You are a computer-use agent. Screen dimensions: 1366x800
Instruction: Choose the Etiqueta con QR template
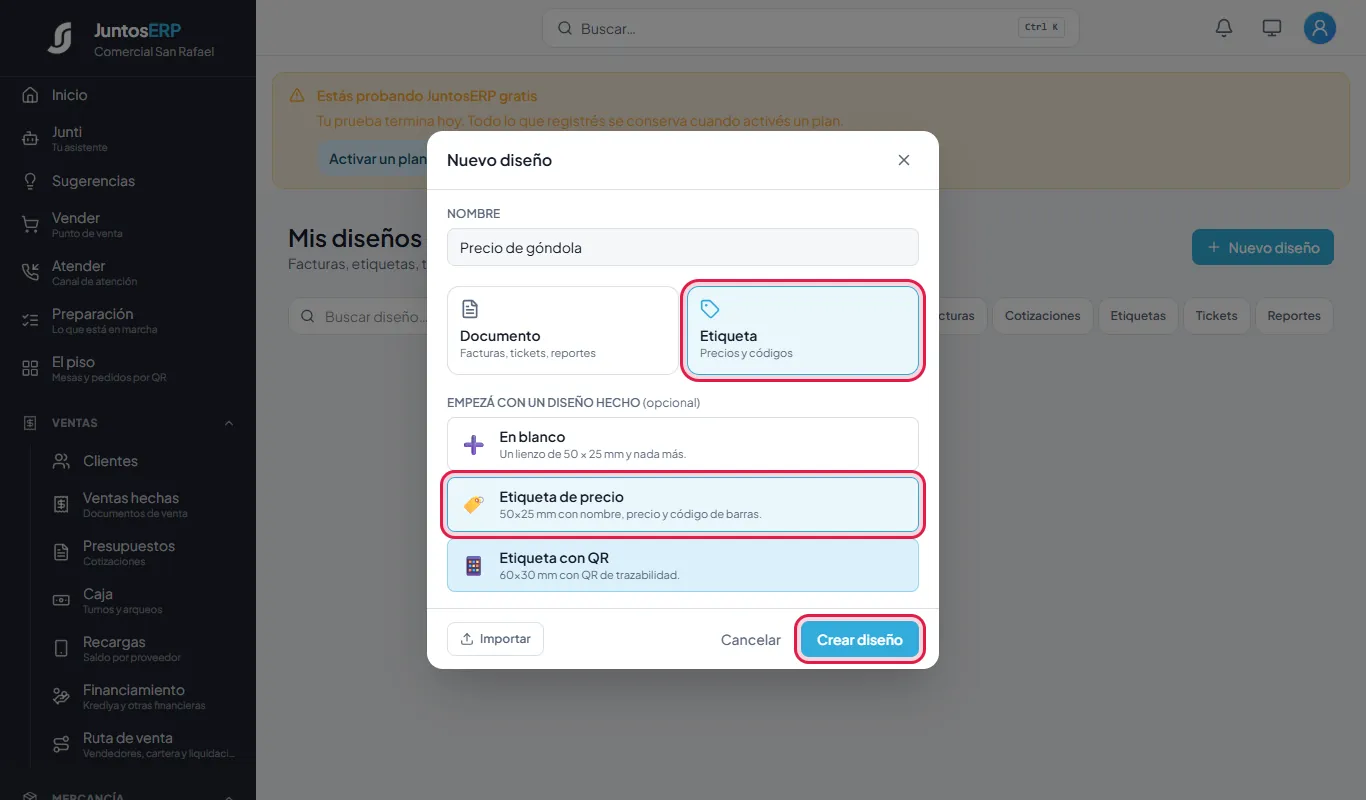pos(683,566)
